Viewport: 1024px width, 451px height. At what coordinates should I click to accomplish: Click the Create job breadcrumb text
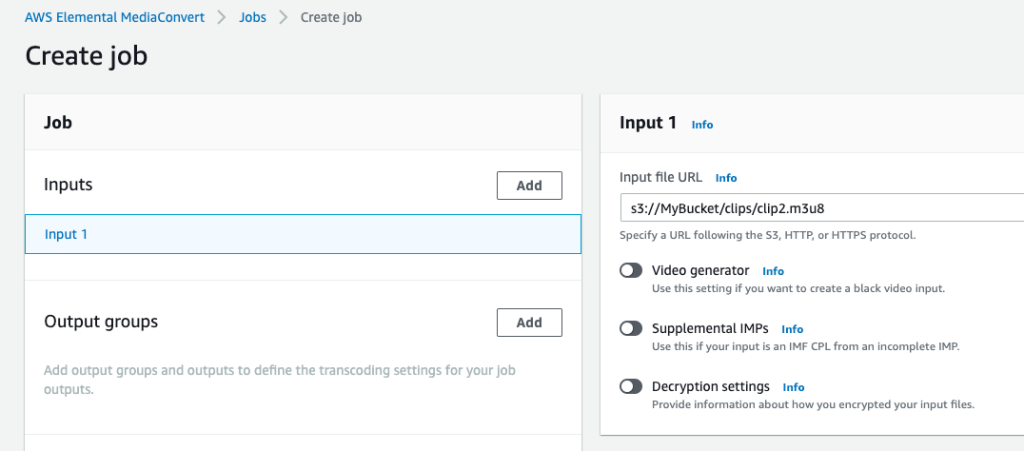[331, 18]
